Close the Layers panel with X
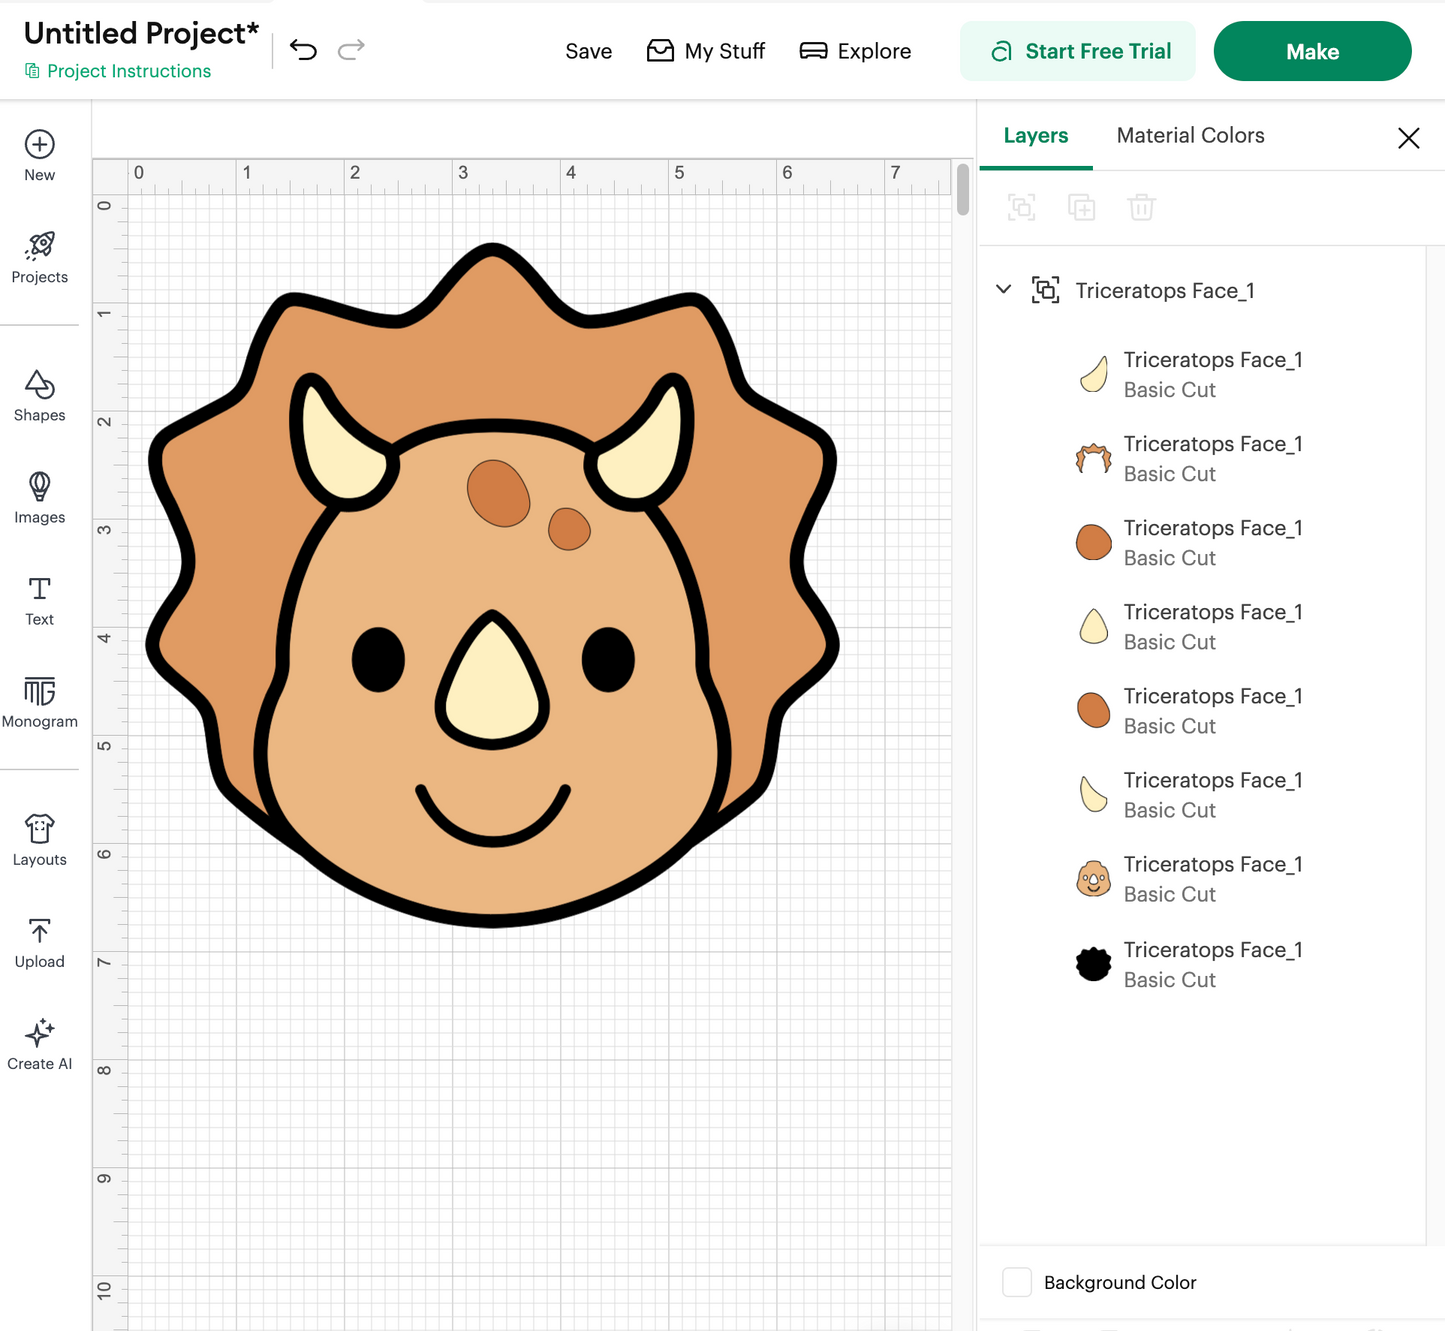Image resolution: width=1445 pixels, height=1331 pixels. (1408, 138)
